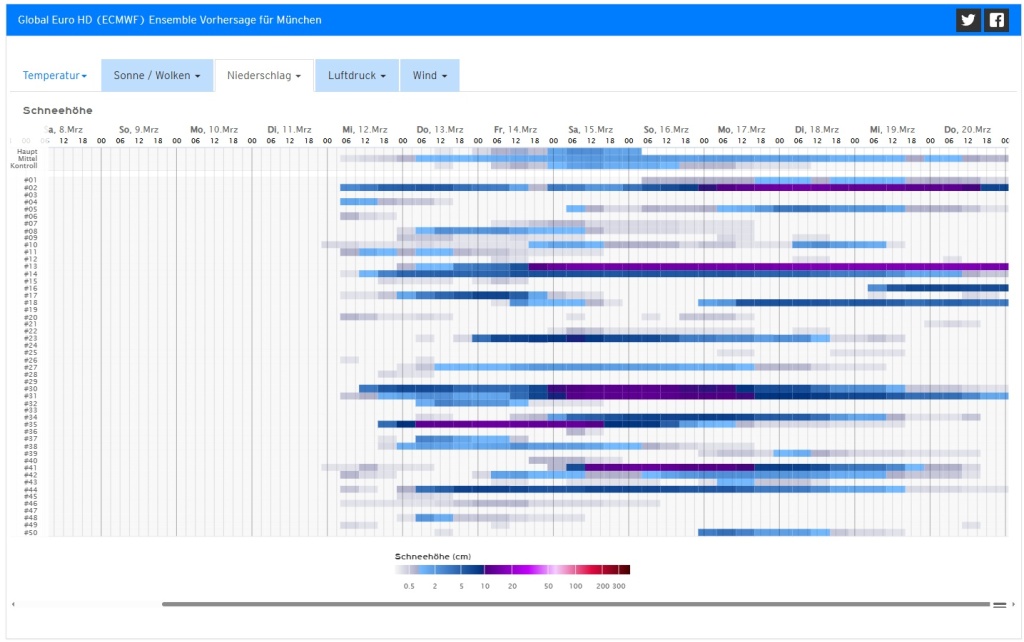Click the purple 20 cm legend swatch

(512, 570)
